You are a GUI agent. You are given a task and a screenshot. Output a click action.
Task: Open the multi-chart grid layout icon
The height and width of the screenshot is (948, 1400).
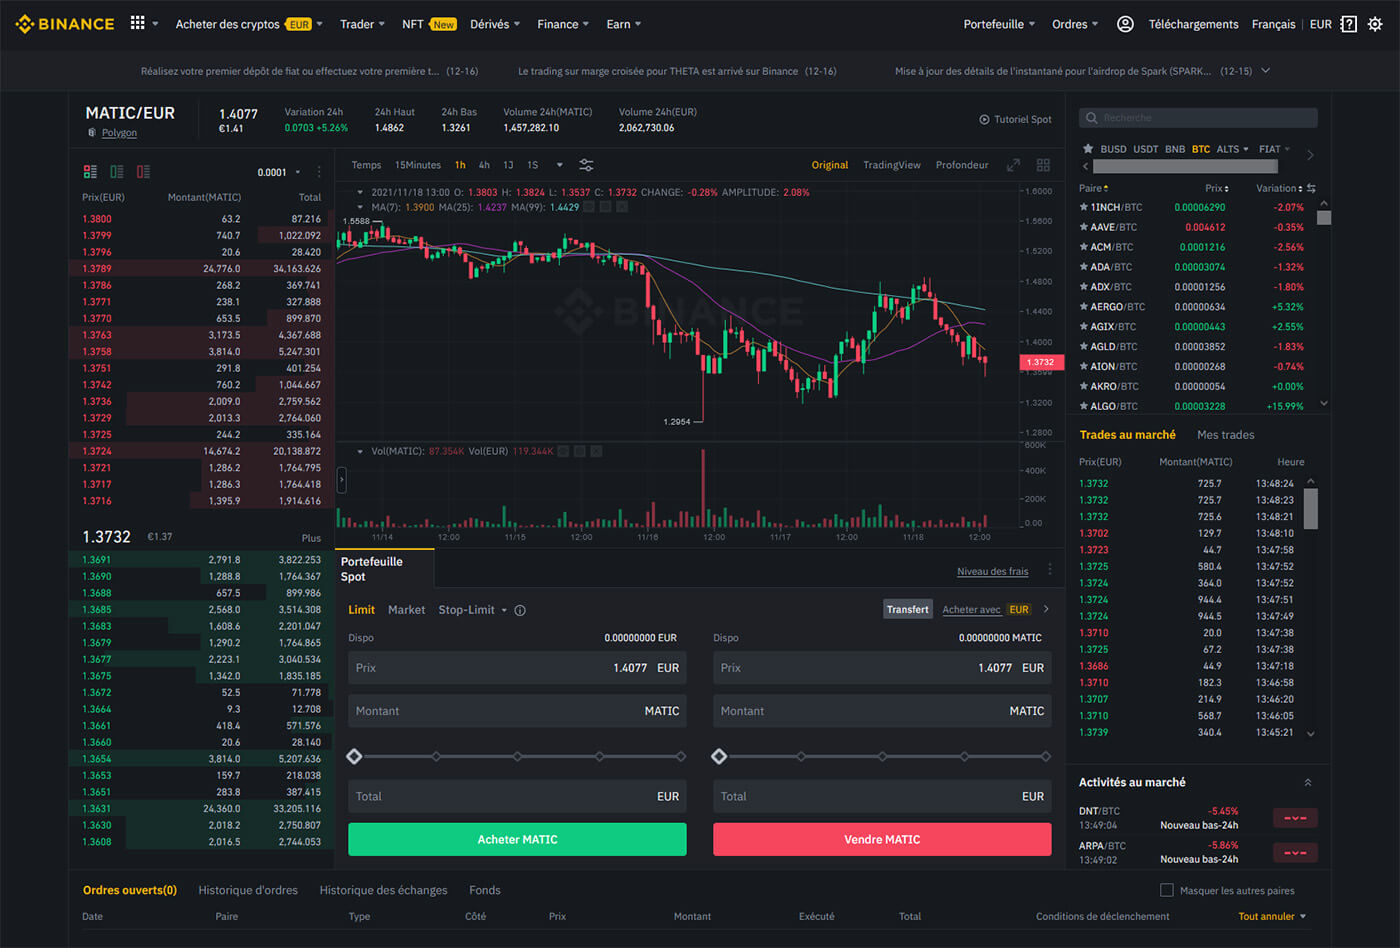(1043, 165)
